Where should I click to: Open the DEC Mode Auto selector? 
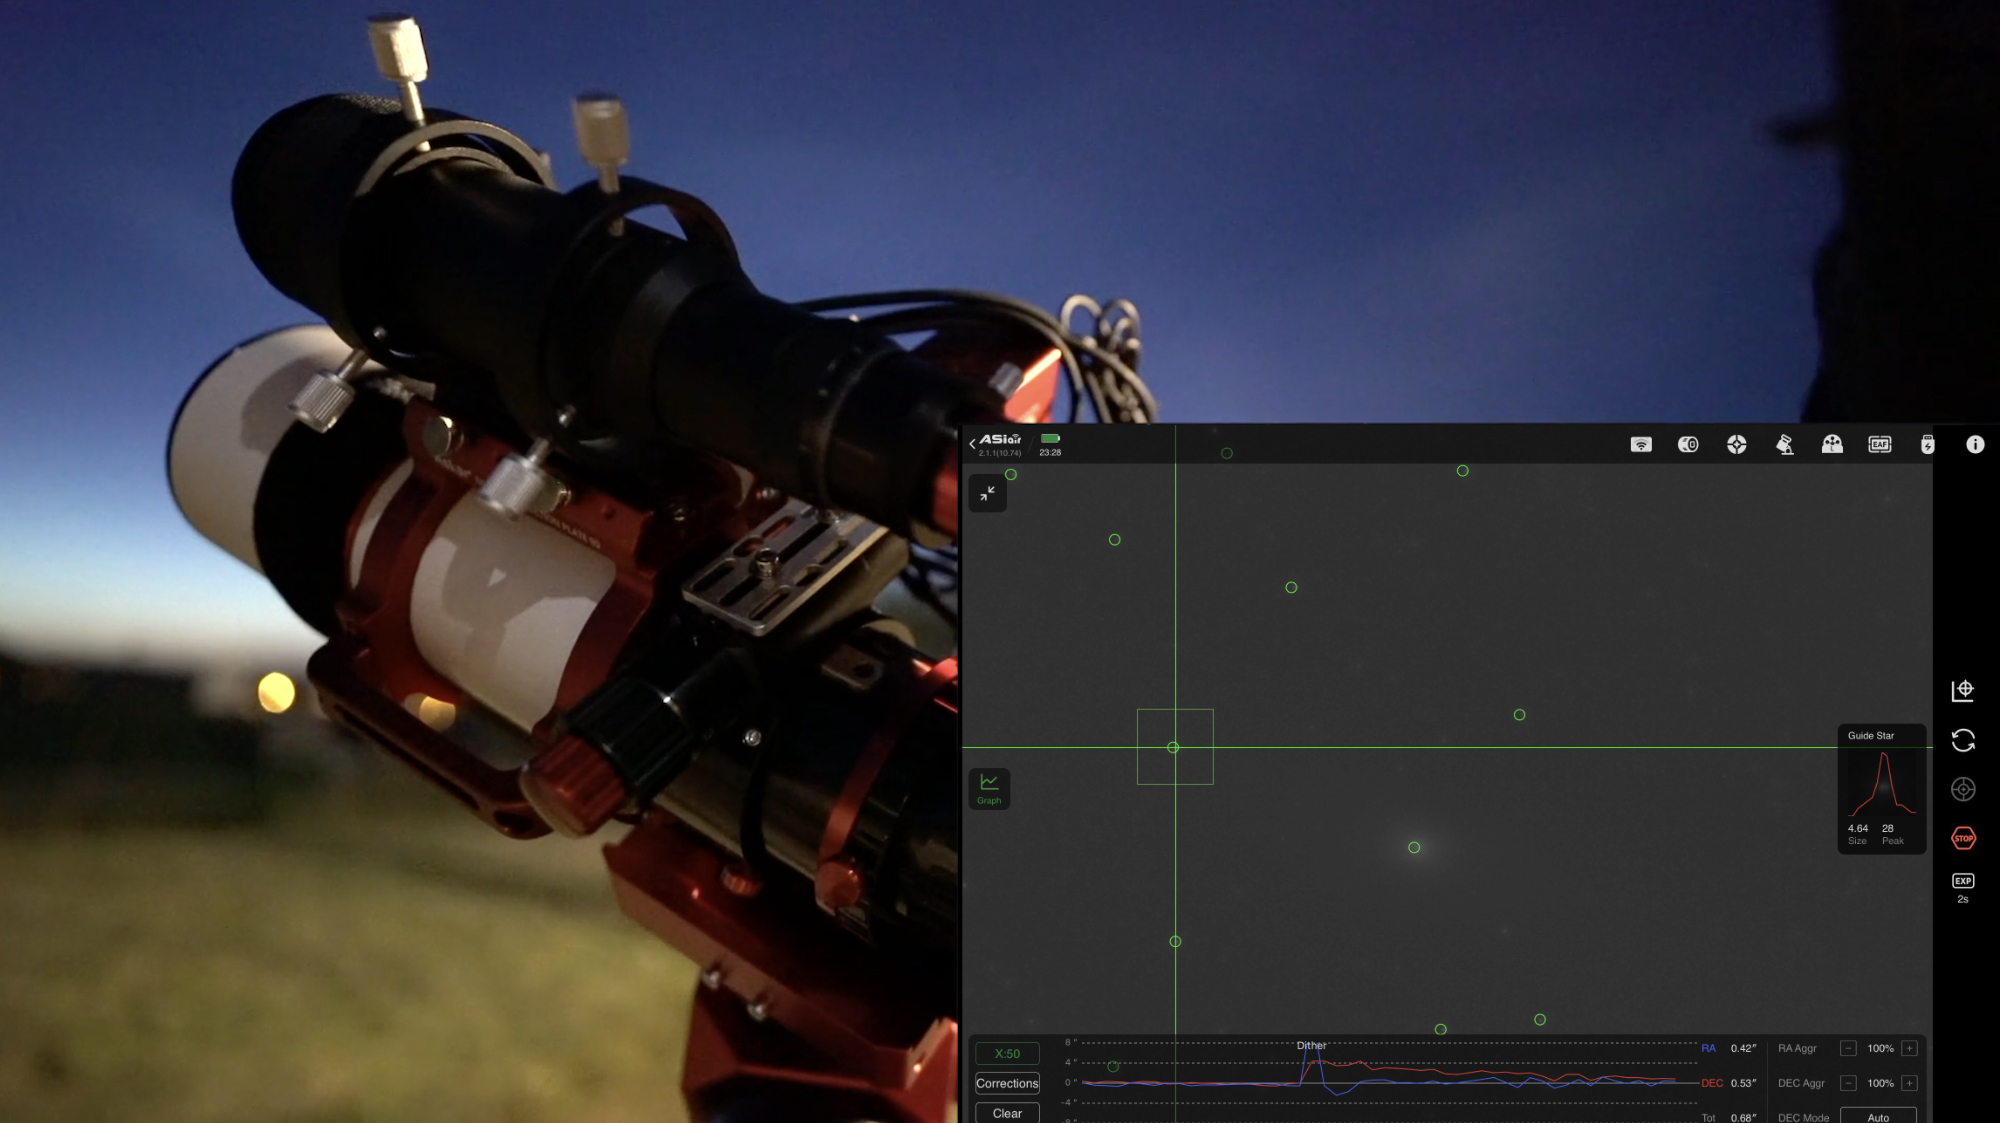coord(1878,1117)
